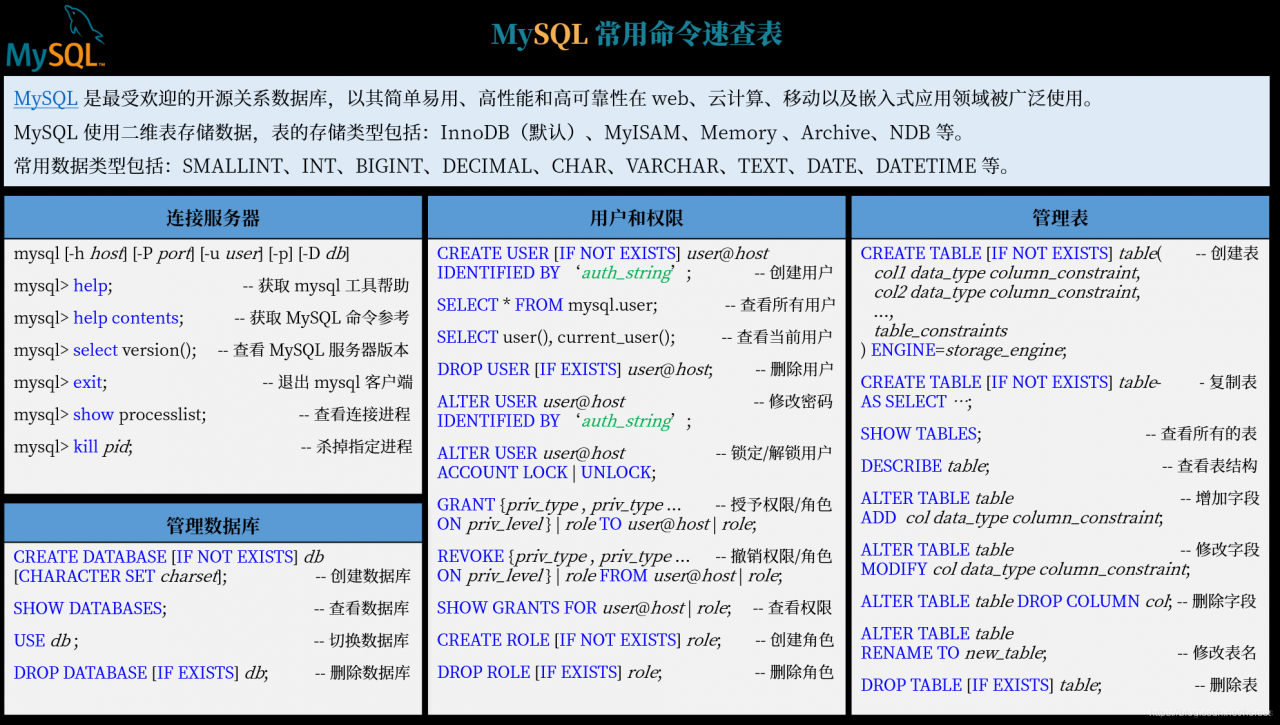Click the DROP DATABASE IF EXISTS command
Screen dimensions: 1280x725
tap(141, 673)
